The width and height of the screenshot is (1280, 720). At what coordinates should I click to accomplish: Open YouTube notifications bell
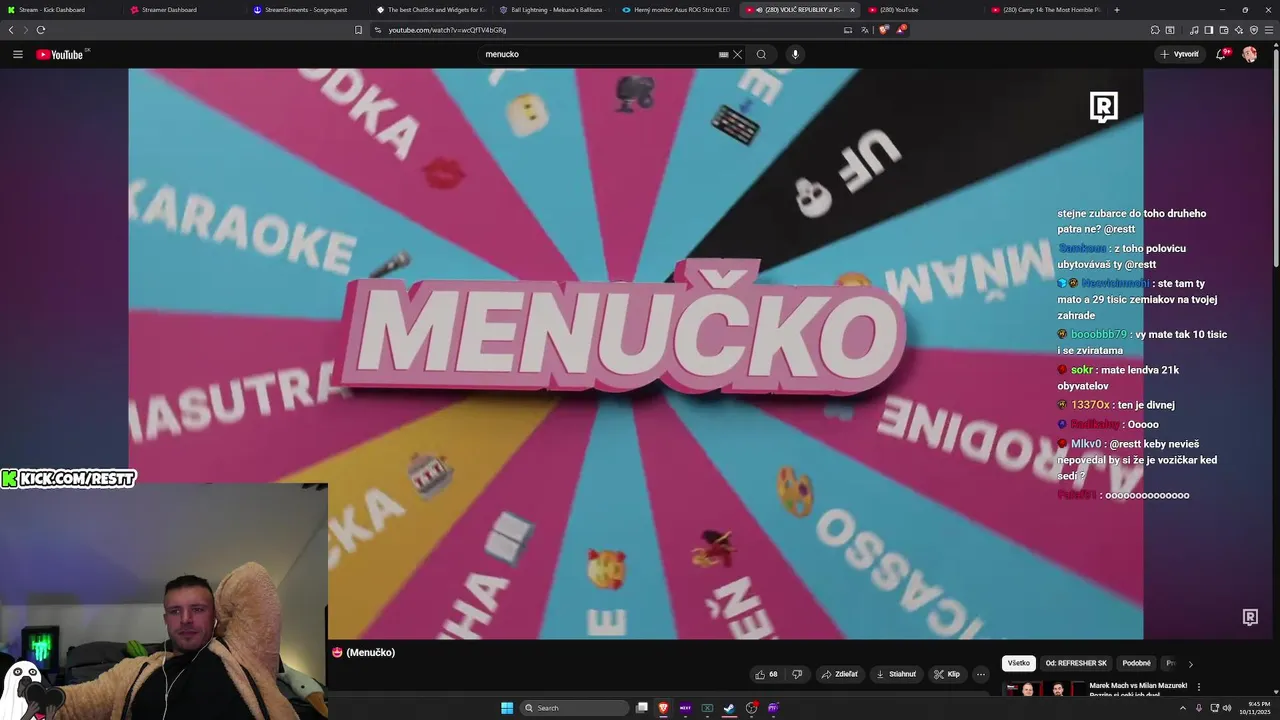(1221, 54)
